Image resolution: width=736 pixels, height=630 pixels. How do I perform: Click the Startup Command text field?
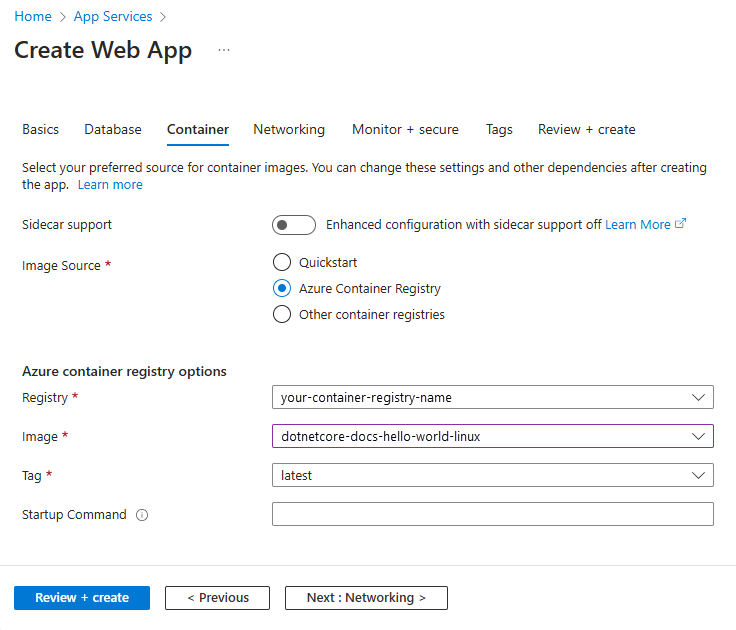(x=492, y=514)
